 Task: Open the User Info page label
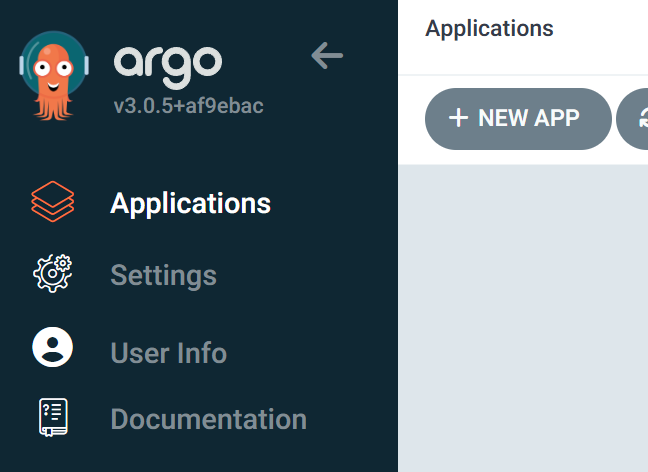pos(169,353)
